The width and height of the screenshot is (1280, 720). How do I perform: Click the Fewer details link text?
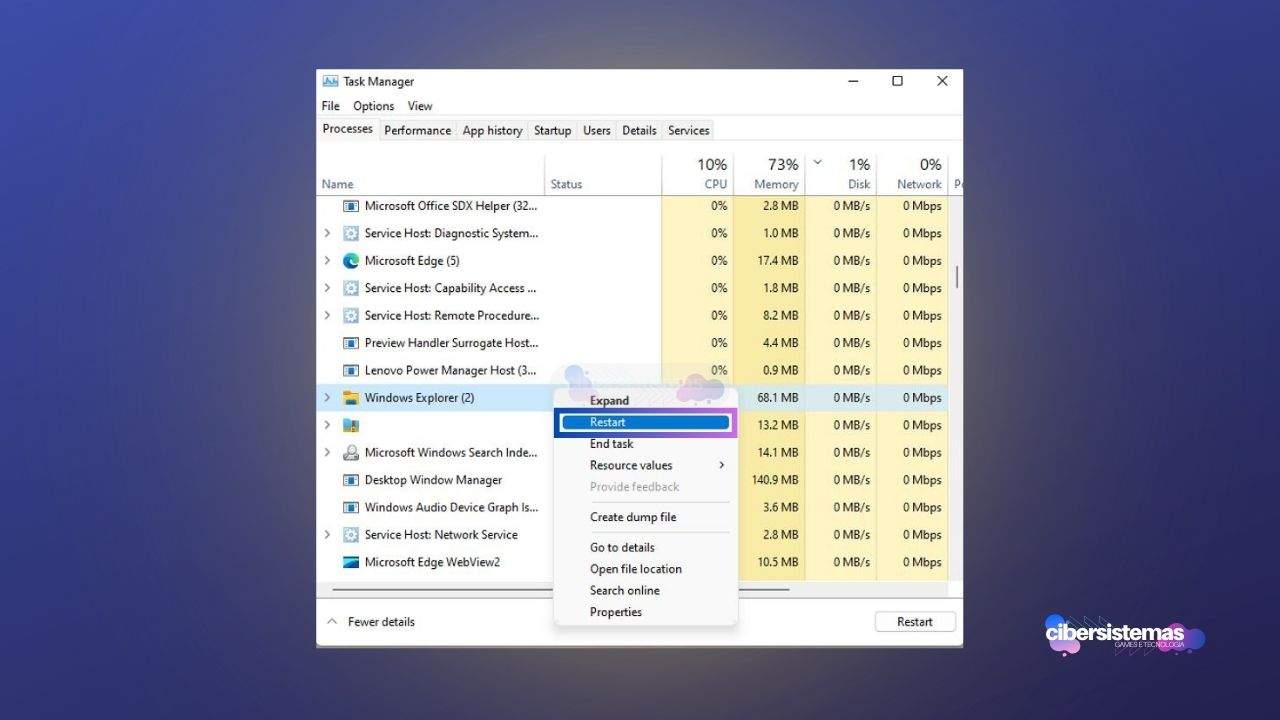[381, 622]
